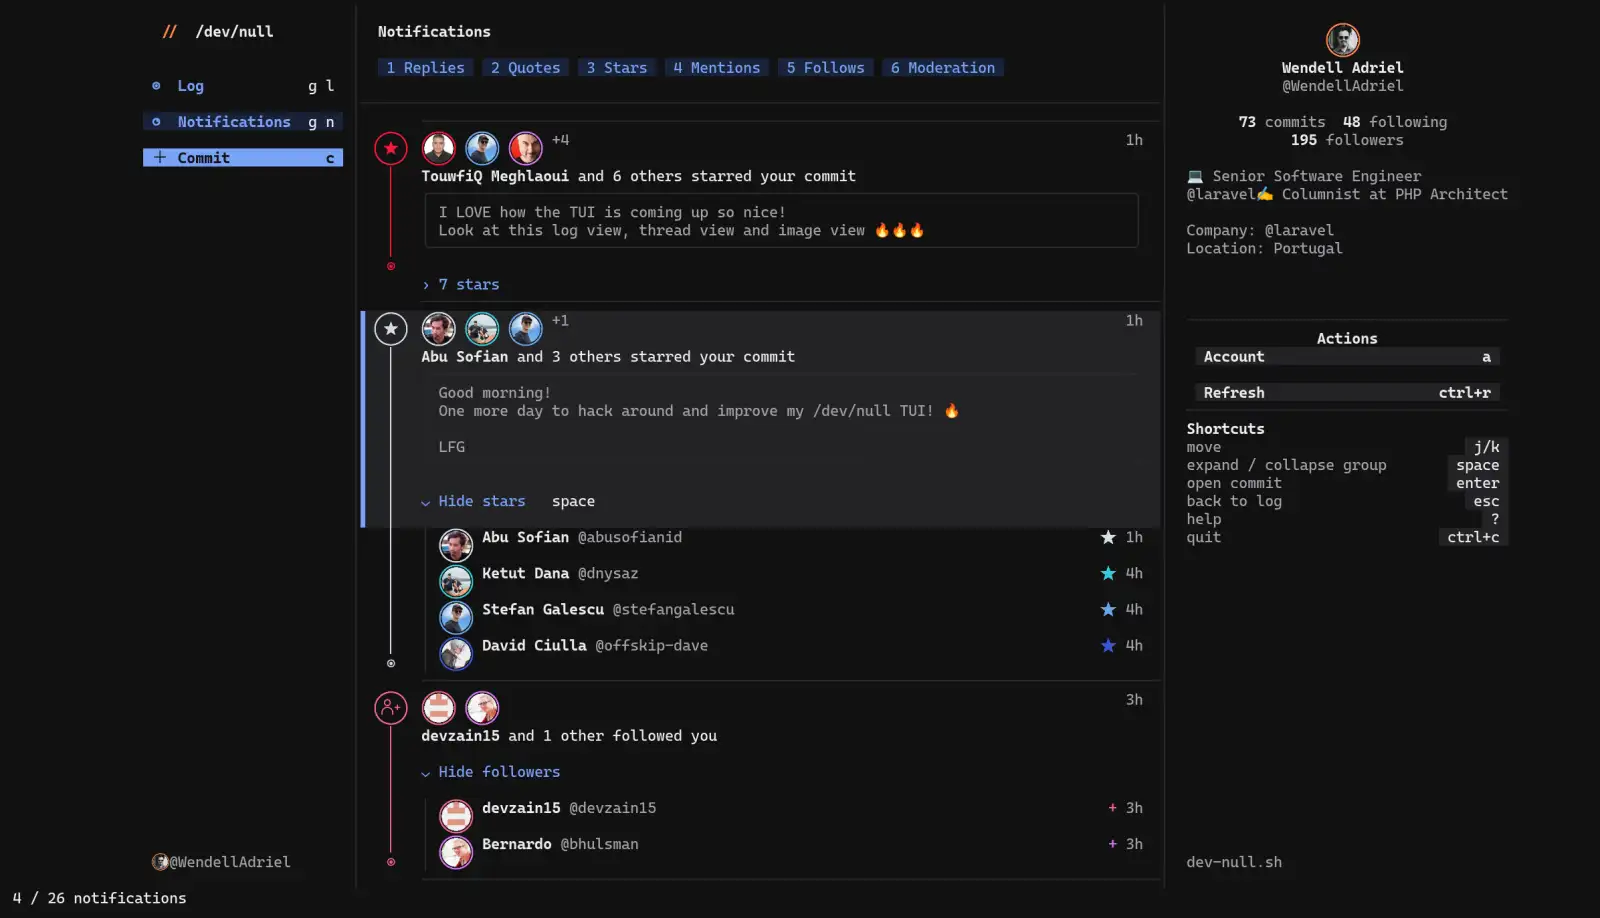Viewport: 1600px width, 918px height.
Task: Click David Ciulla's avatar in the stars list
Action: click(456, 653)
